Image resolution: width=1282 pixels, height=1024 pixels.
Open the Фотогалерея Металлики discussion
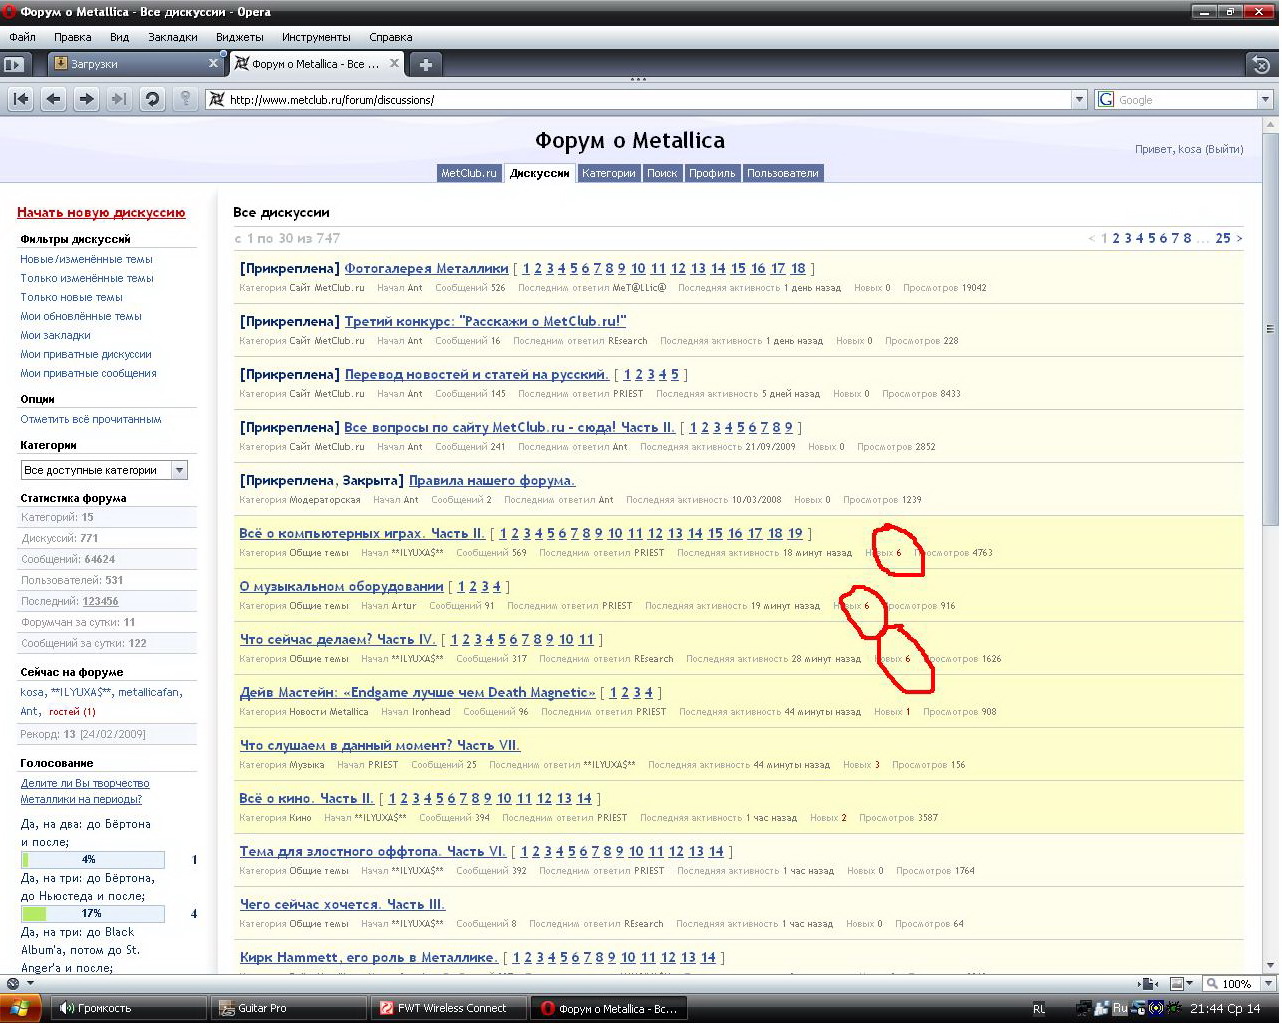[x=426, y=268]
